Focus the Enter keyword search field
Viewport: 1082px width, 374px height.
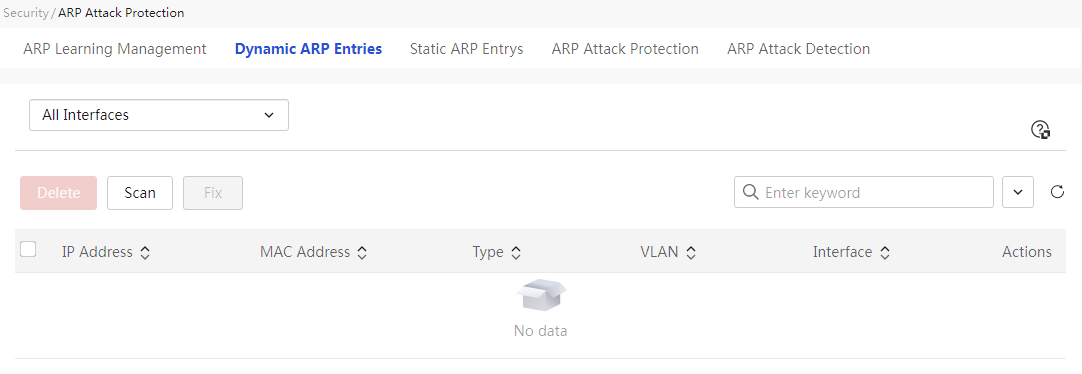click(x=863, y=192)
